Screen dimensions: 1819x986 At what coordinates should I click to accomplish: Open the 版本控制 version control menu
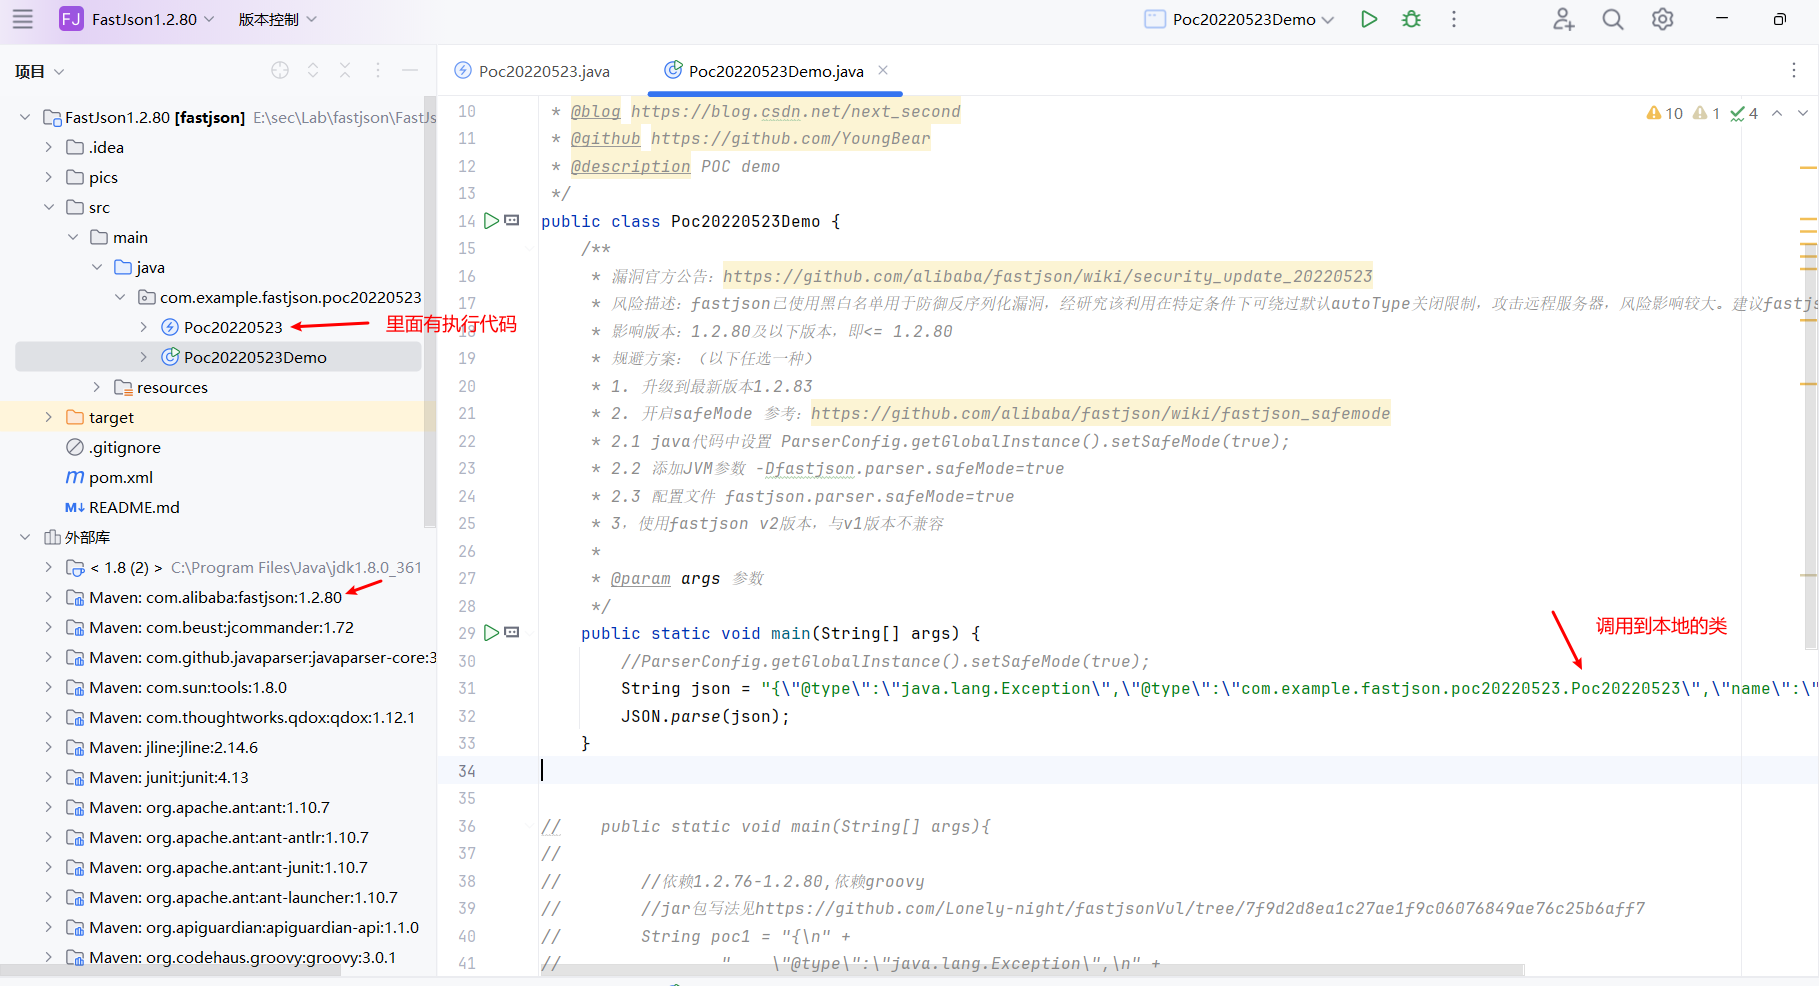click(x=278, y=19)
